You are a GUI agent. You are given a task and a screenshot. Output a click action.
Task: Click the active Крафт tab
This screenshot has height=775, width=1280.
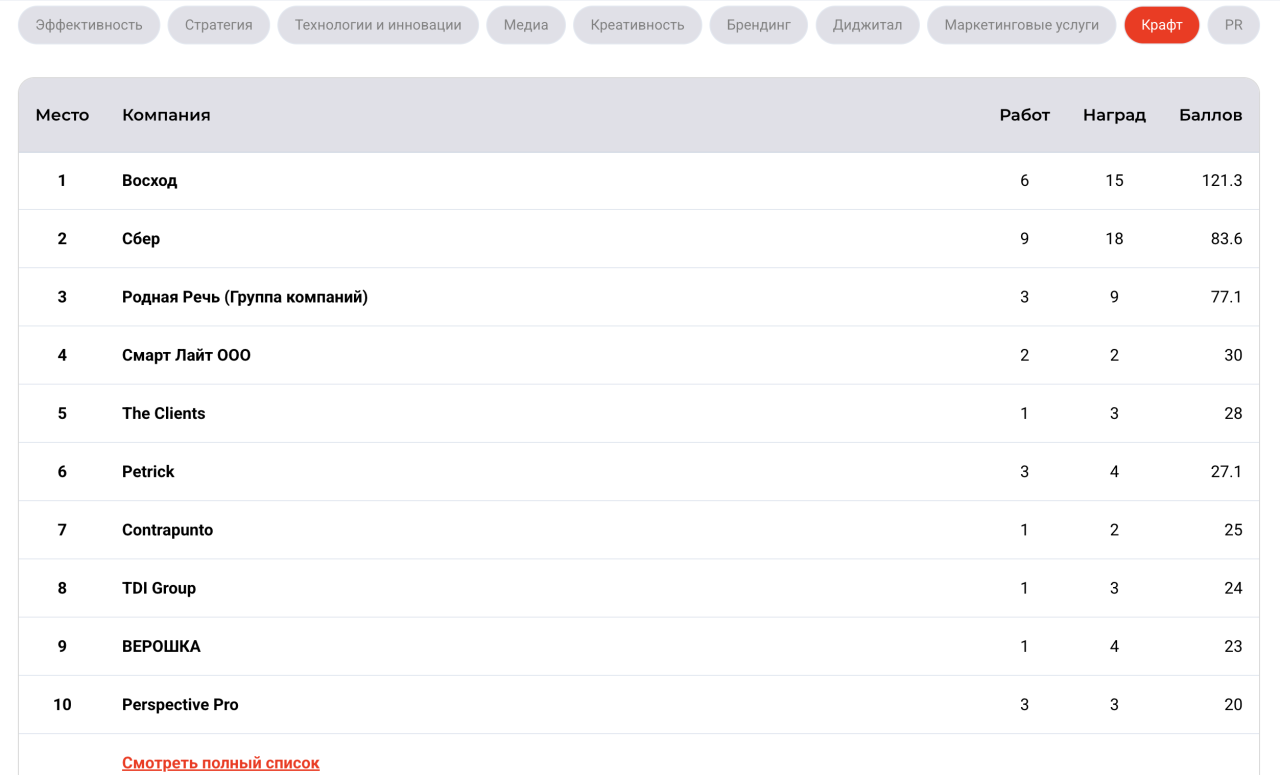click(1161, 25)
